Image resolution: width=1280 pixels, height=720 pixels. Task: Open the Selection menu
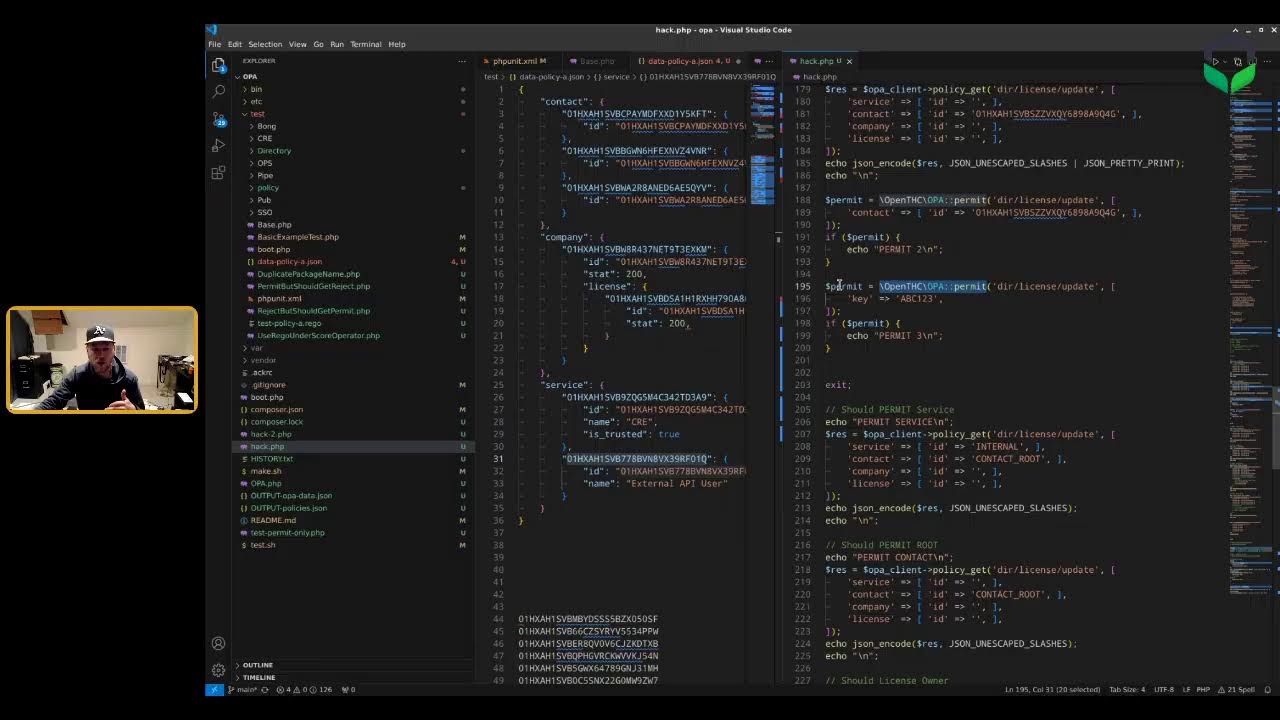pos(265,44)
